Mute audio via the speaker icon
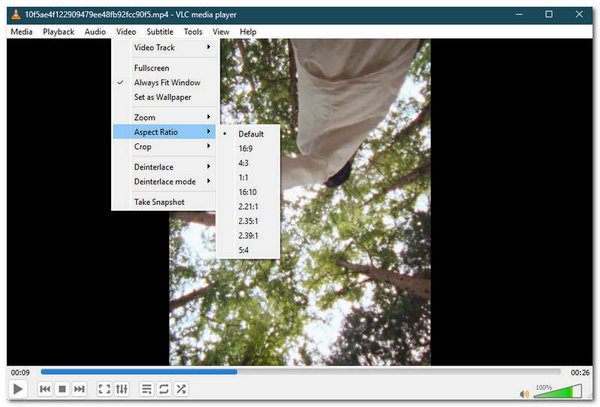 coord(526,392)
